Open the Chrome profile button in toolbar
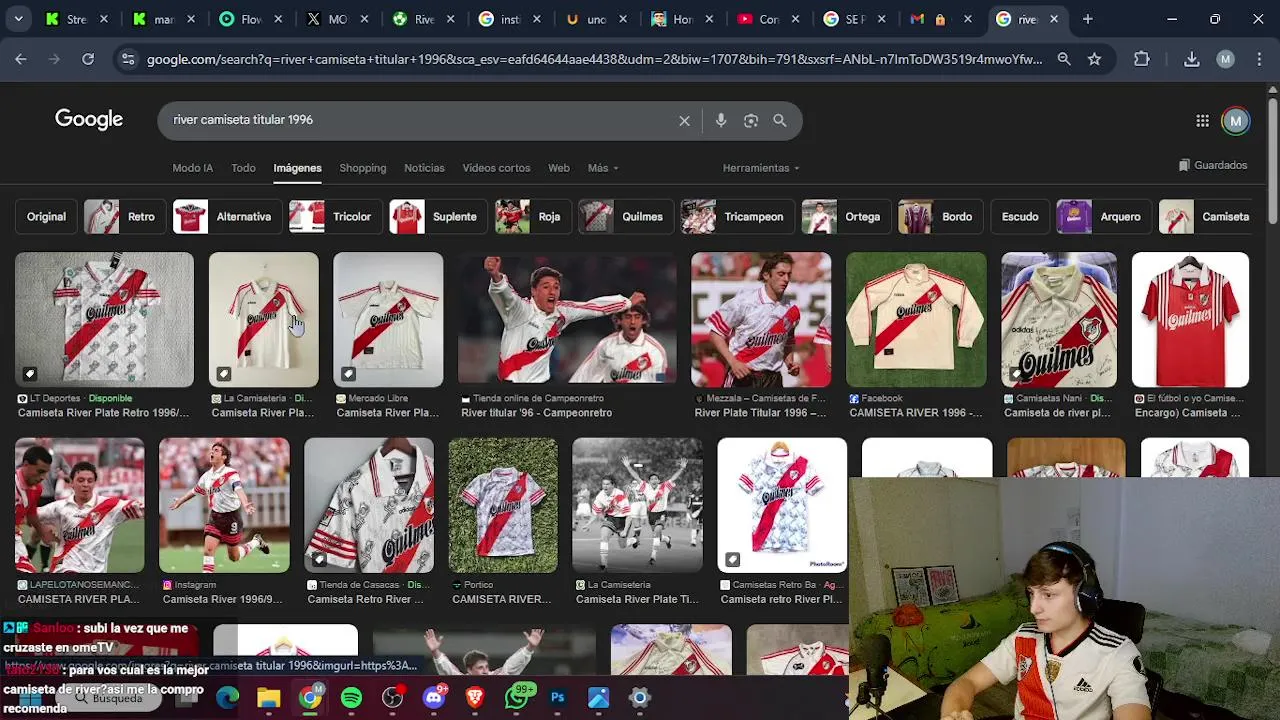 click(x=1225, y=60)
